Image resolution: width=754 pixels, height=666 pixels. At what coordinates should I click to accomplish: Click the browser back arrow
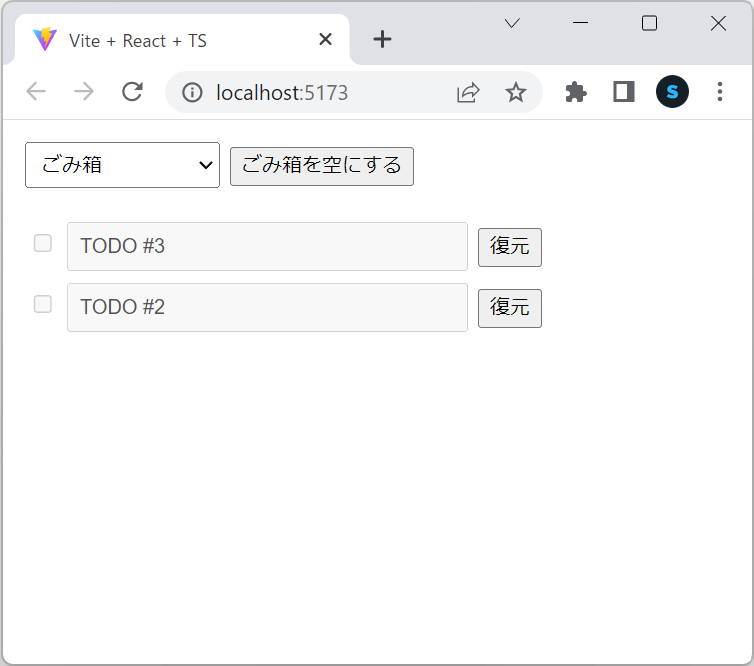(36, 91)
